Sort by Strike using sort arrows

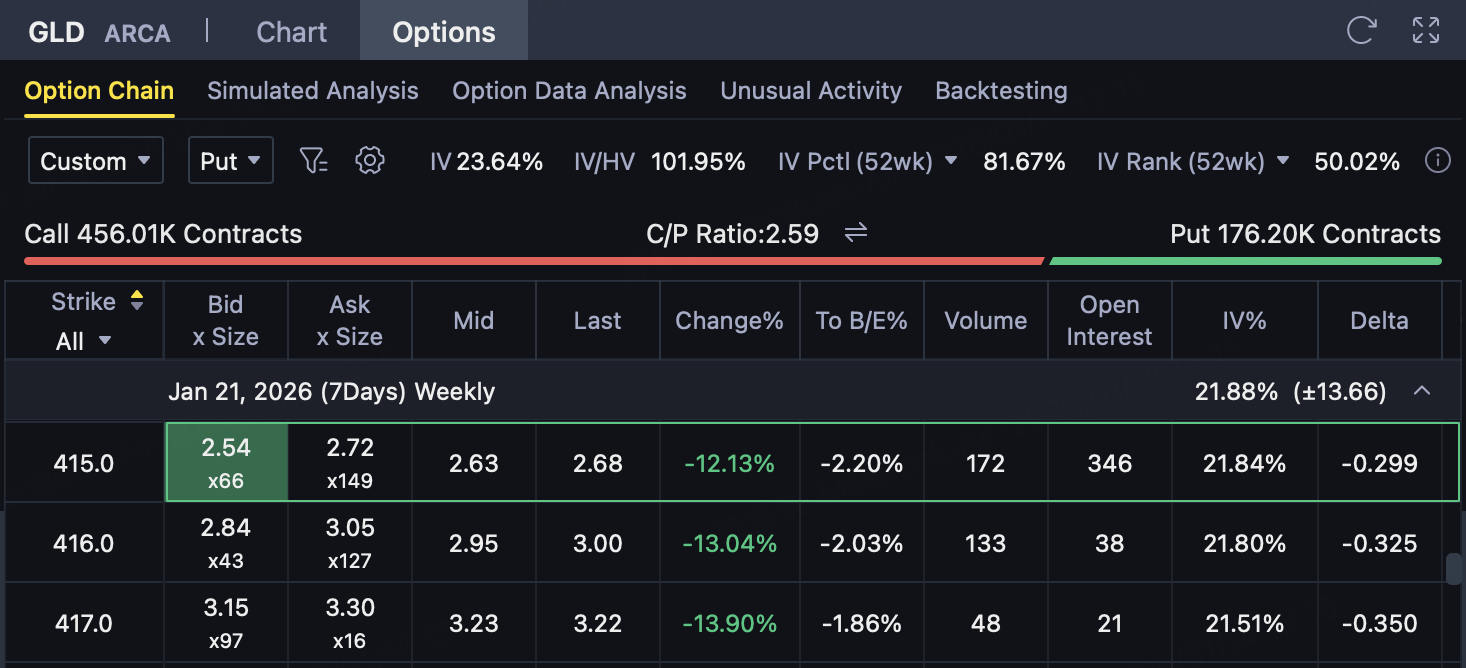(137, 301)
